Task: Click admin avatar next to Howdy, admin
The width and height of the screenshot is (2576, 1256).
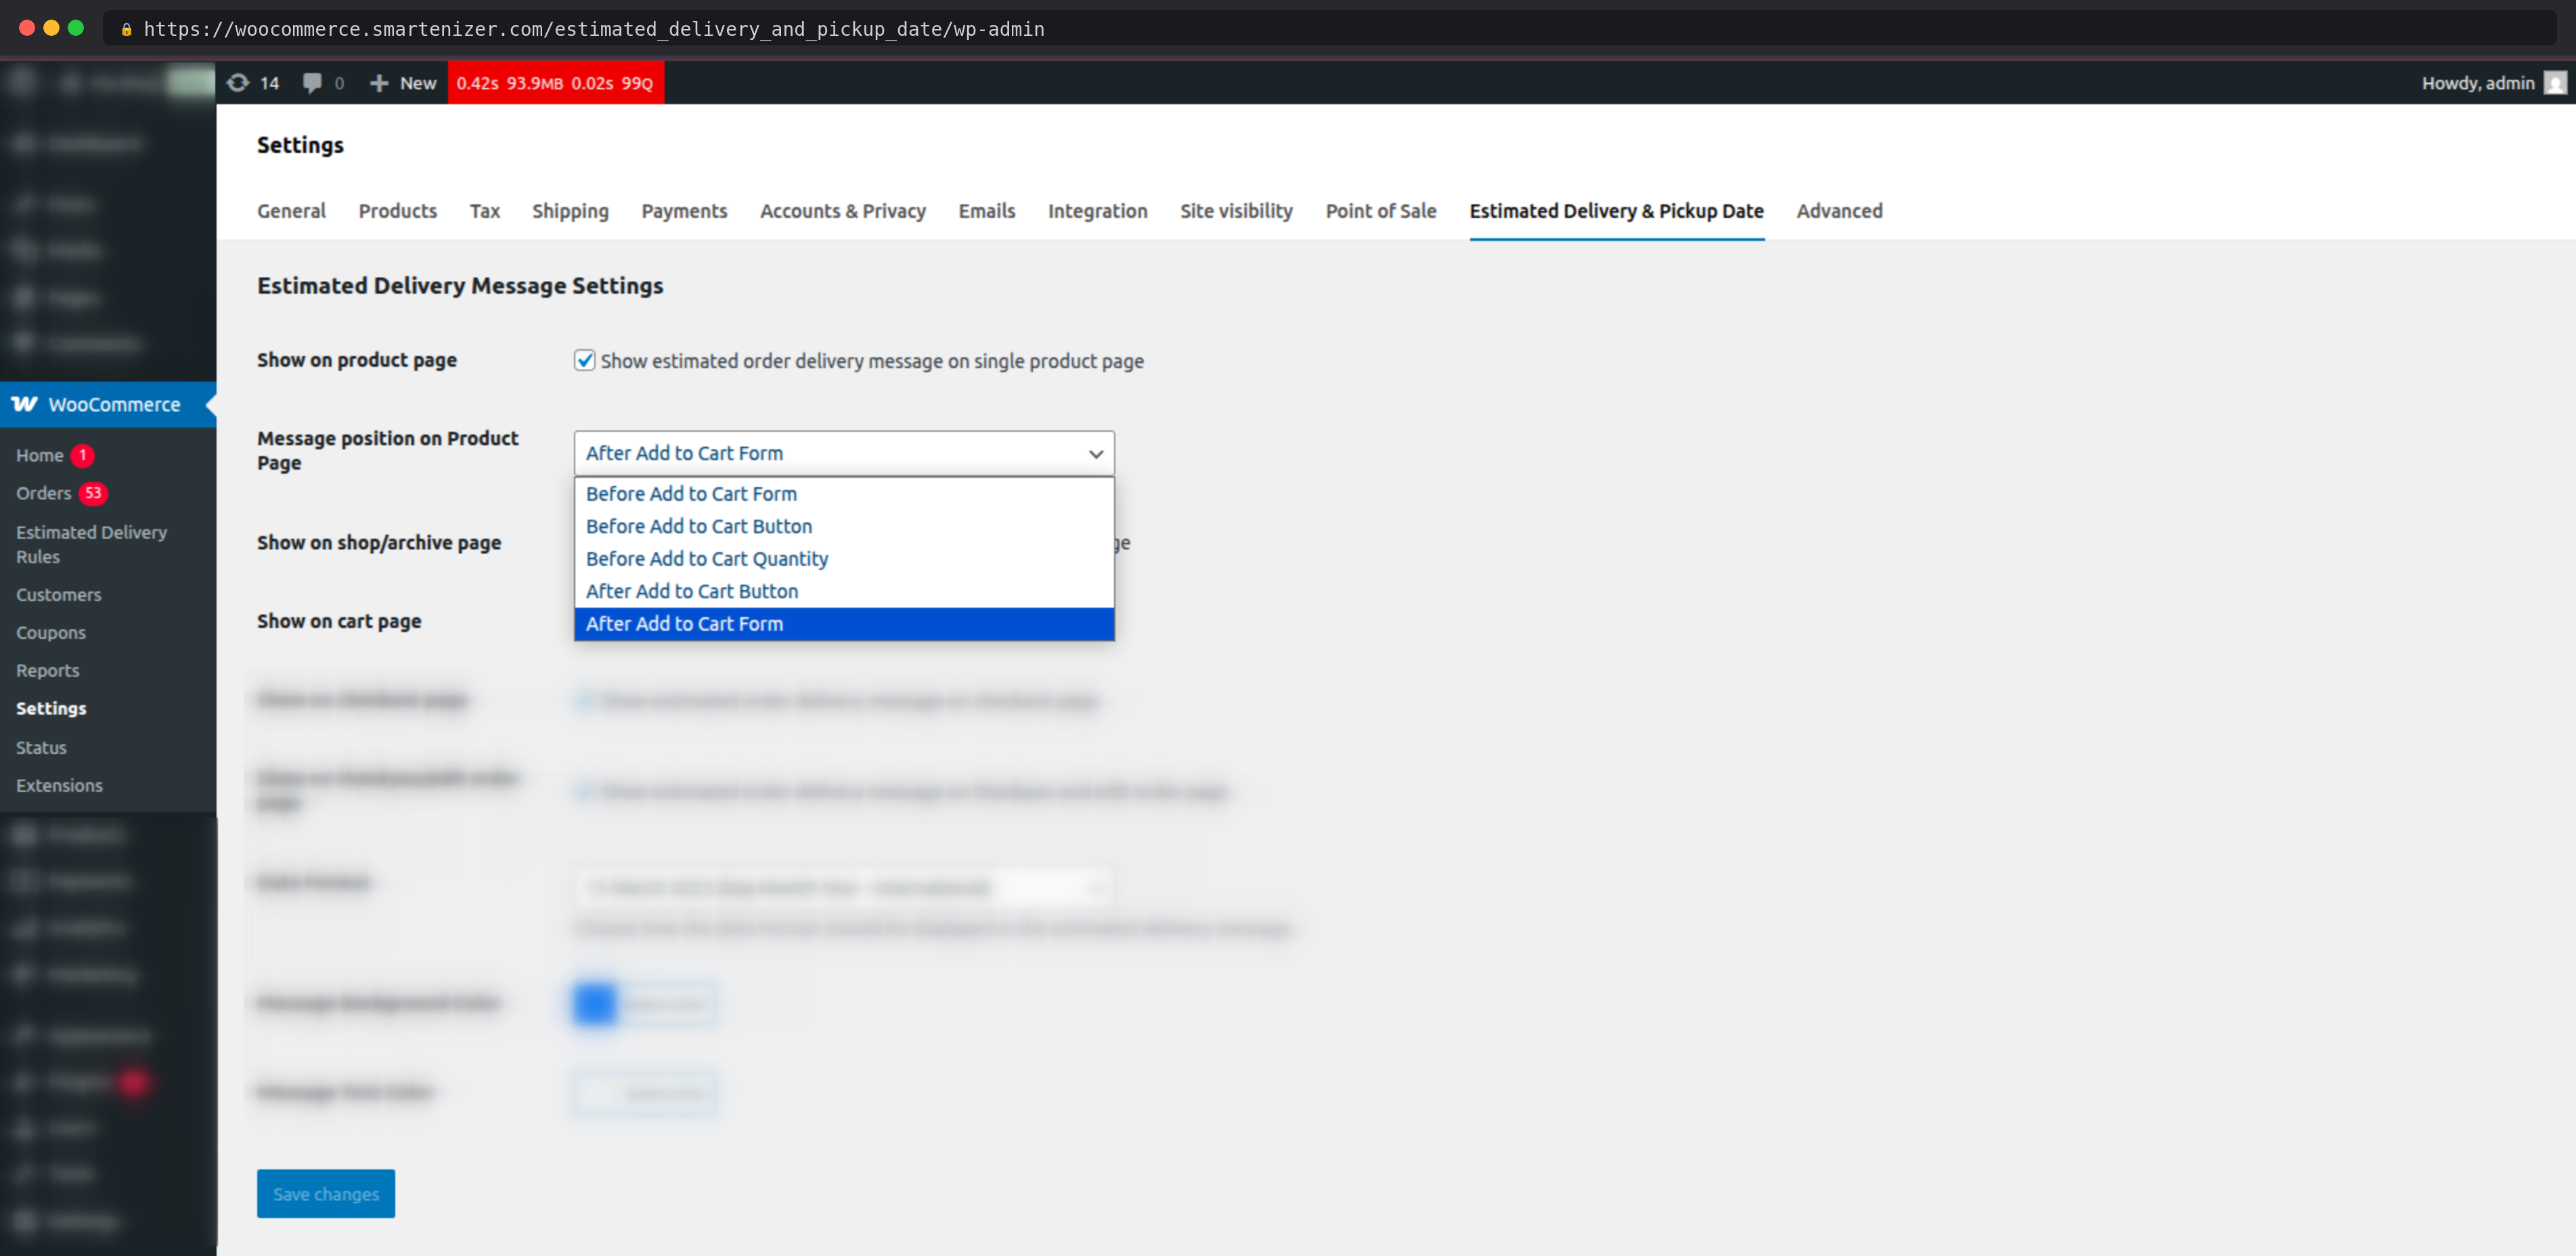Action: point(2555,83)
